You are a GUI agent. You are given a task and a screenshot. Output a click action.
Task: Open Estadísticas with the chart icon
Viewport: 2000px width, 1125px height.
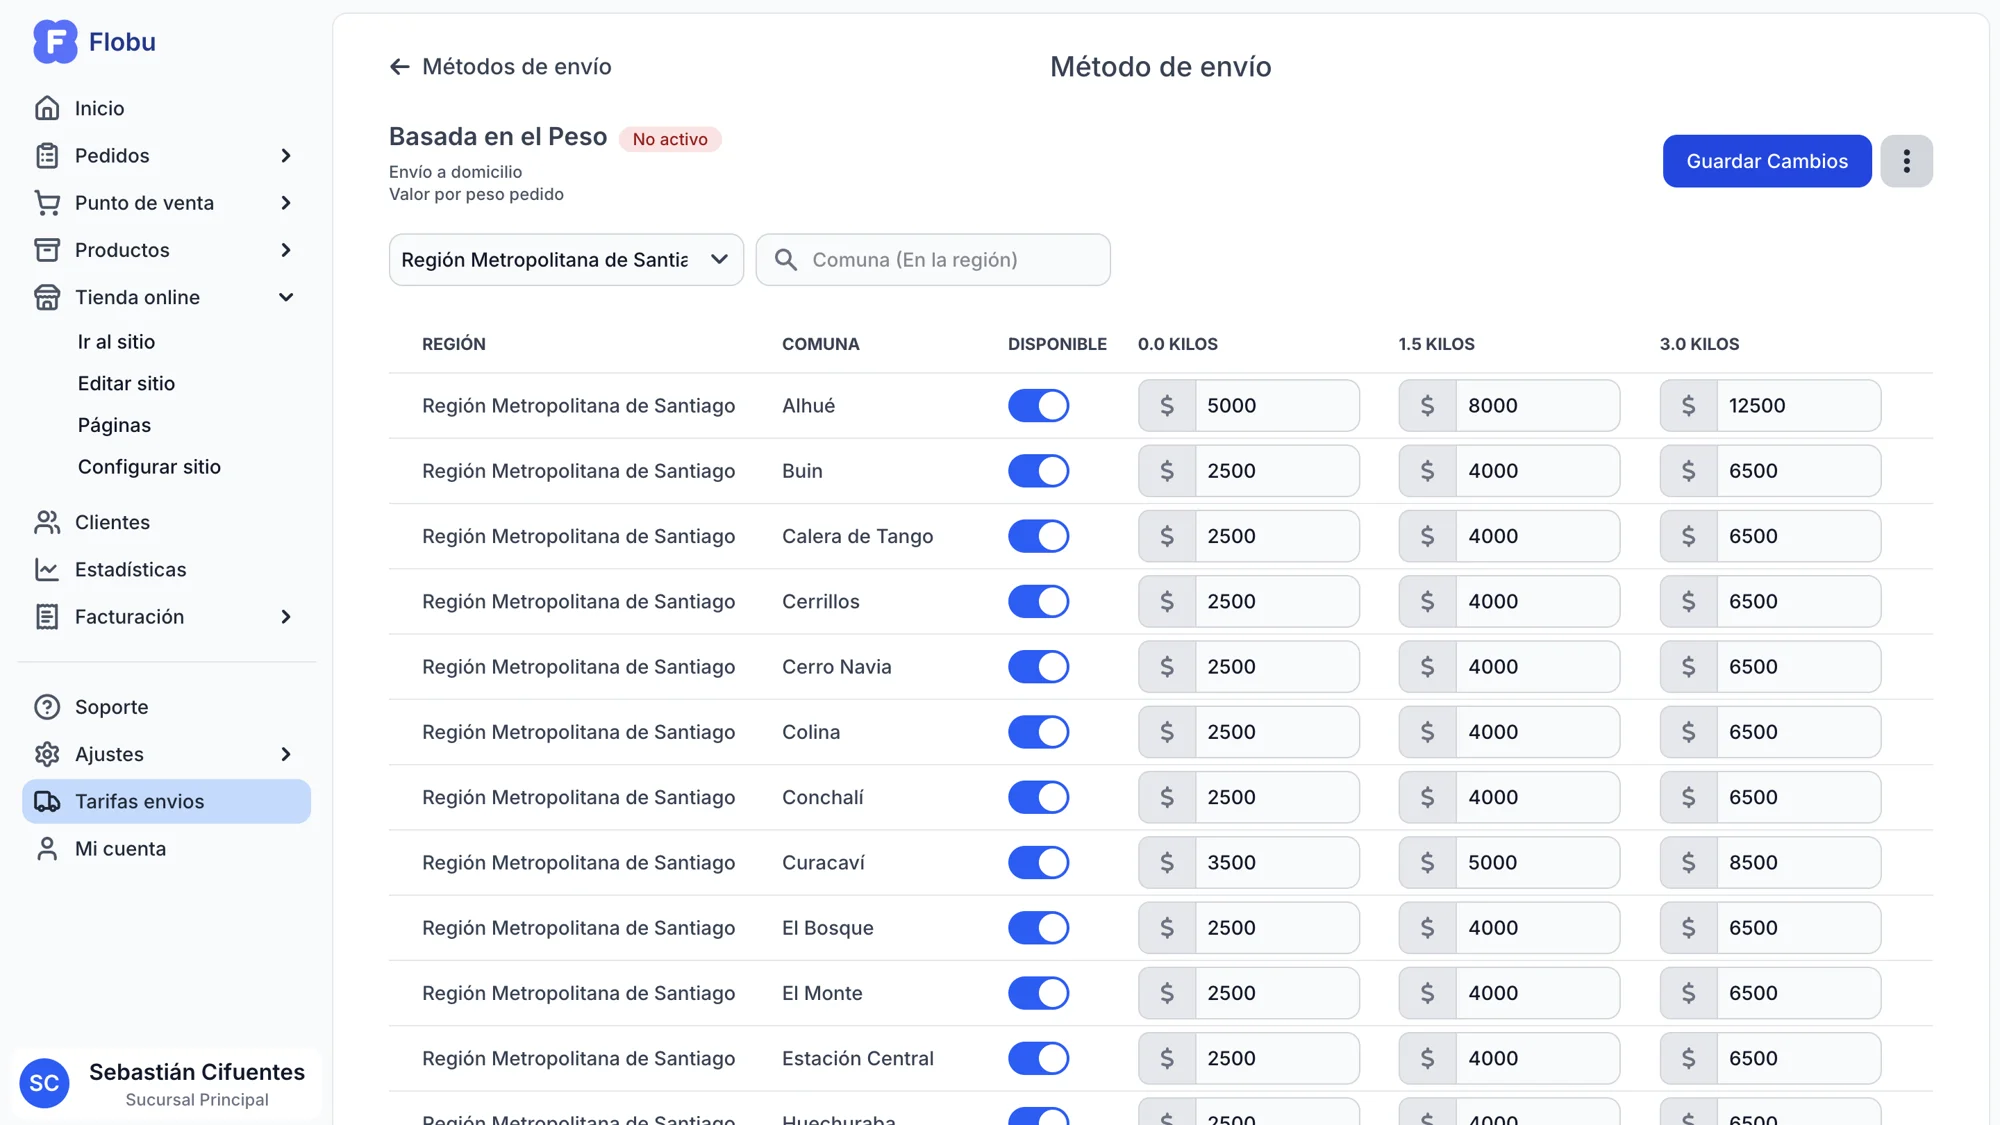point(47,569)
